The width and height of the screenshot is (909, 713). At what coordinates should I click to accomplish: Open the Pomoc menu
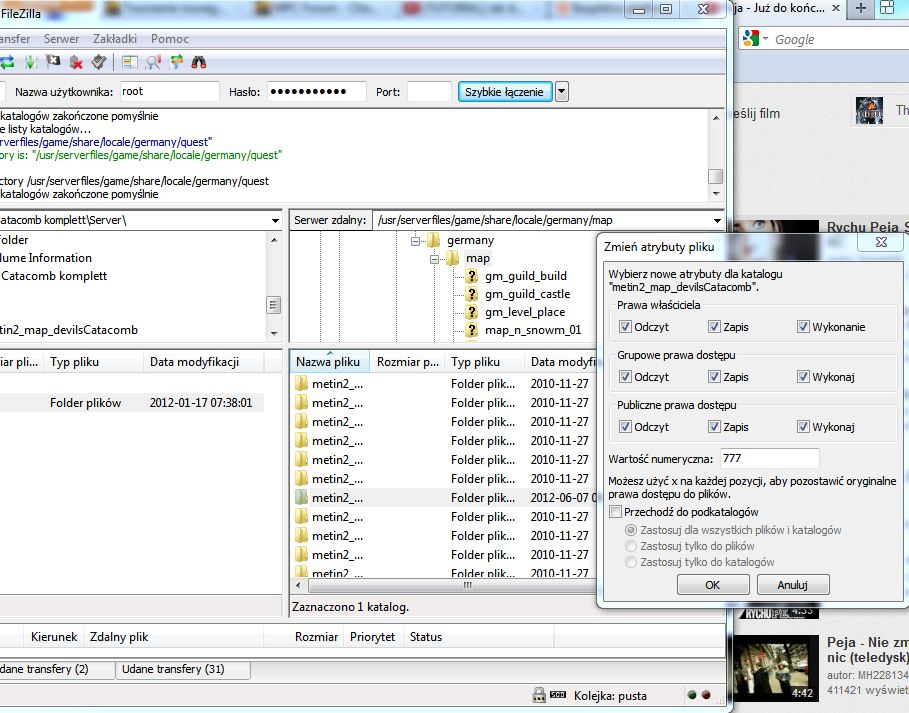point(170,39)
